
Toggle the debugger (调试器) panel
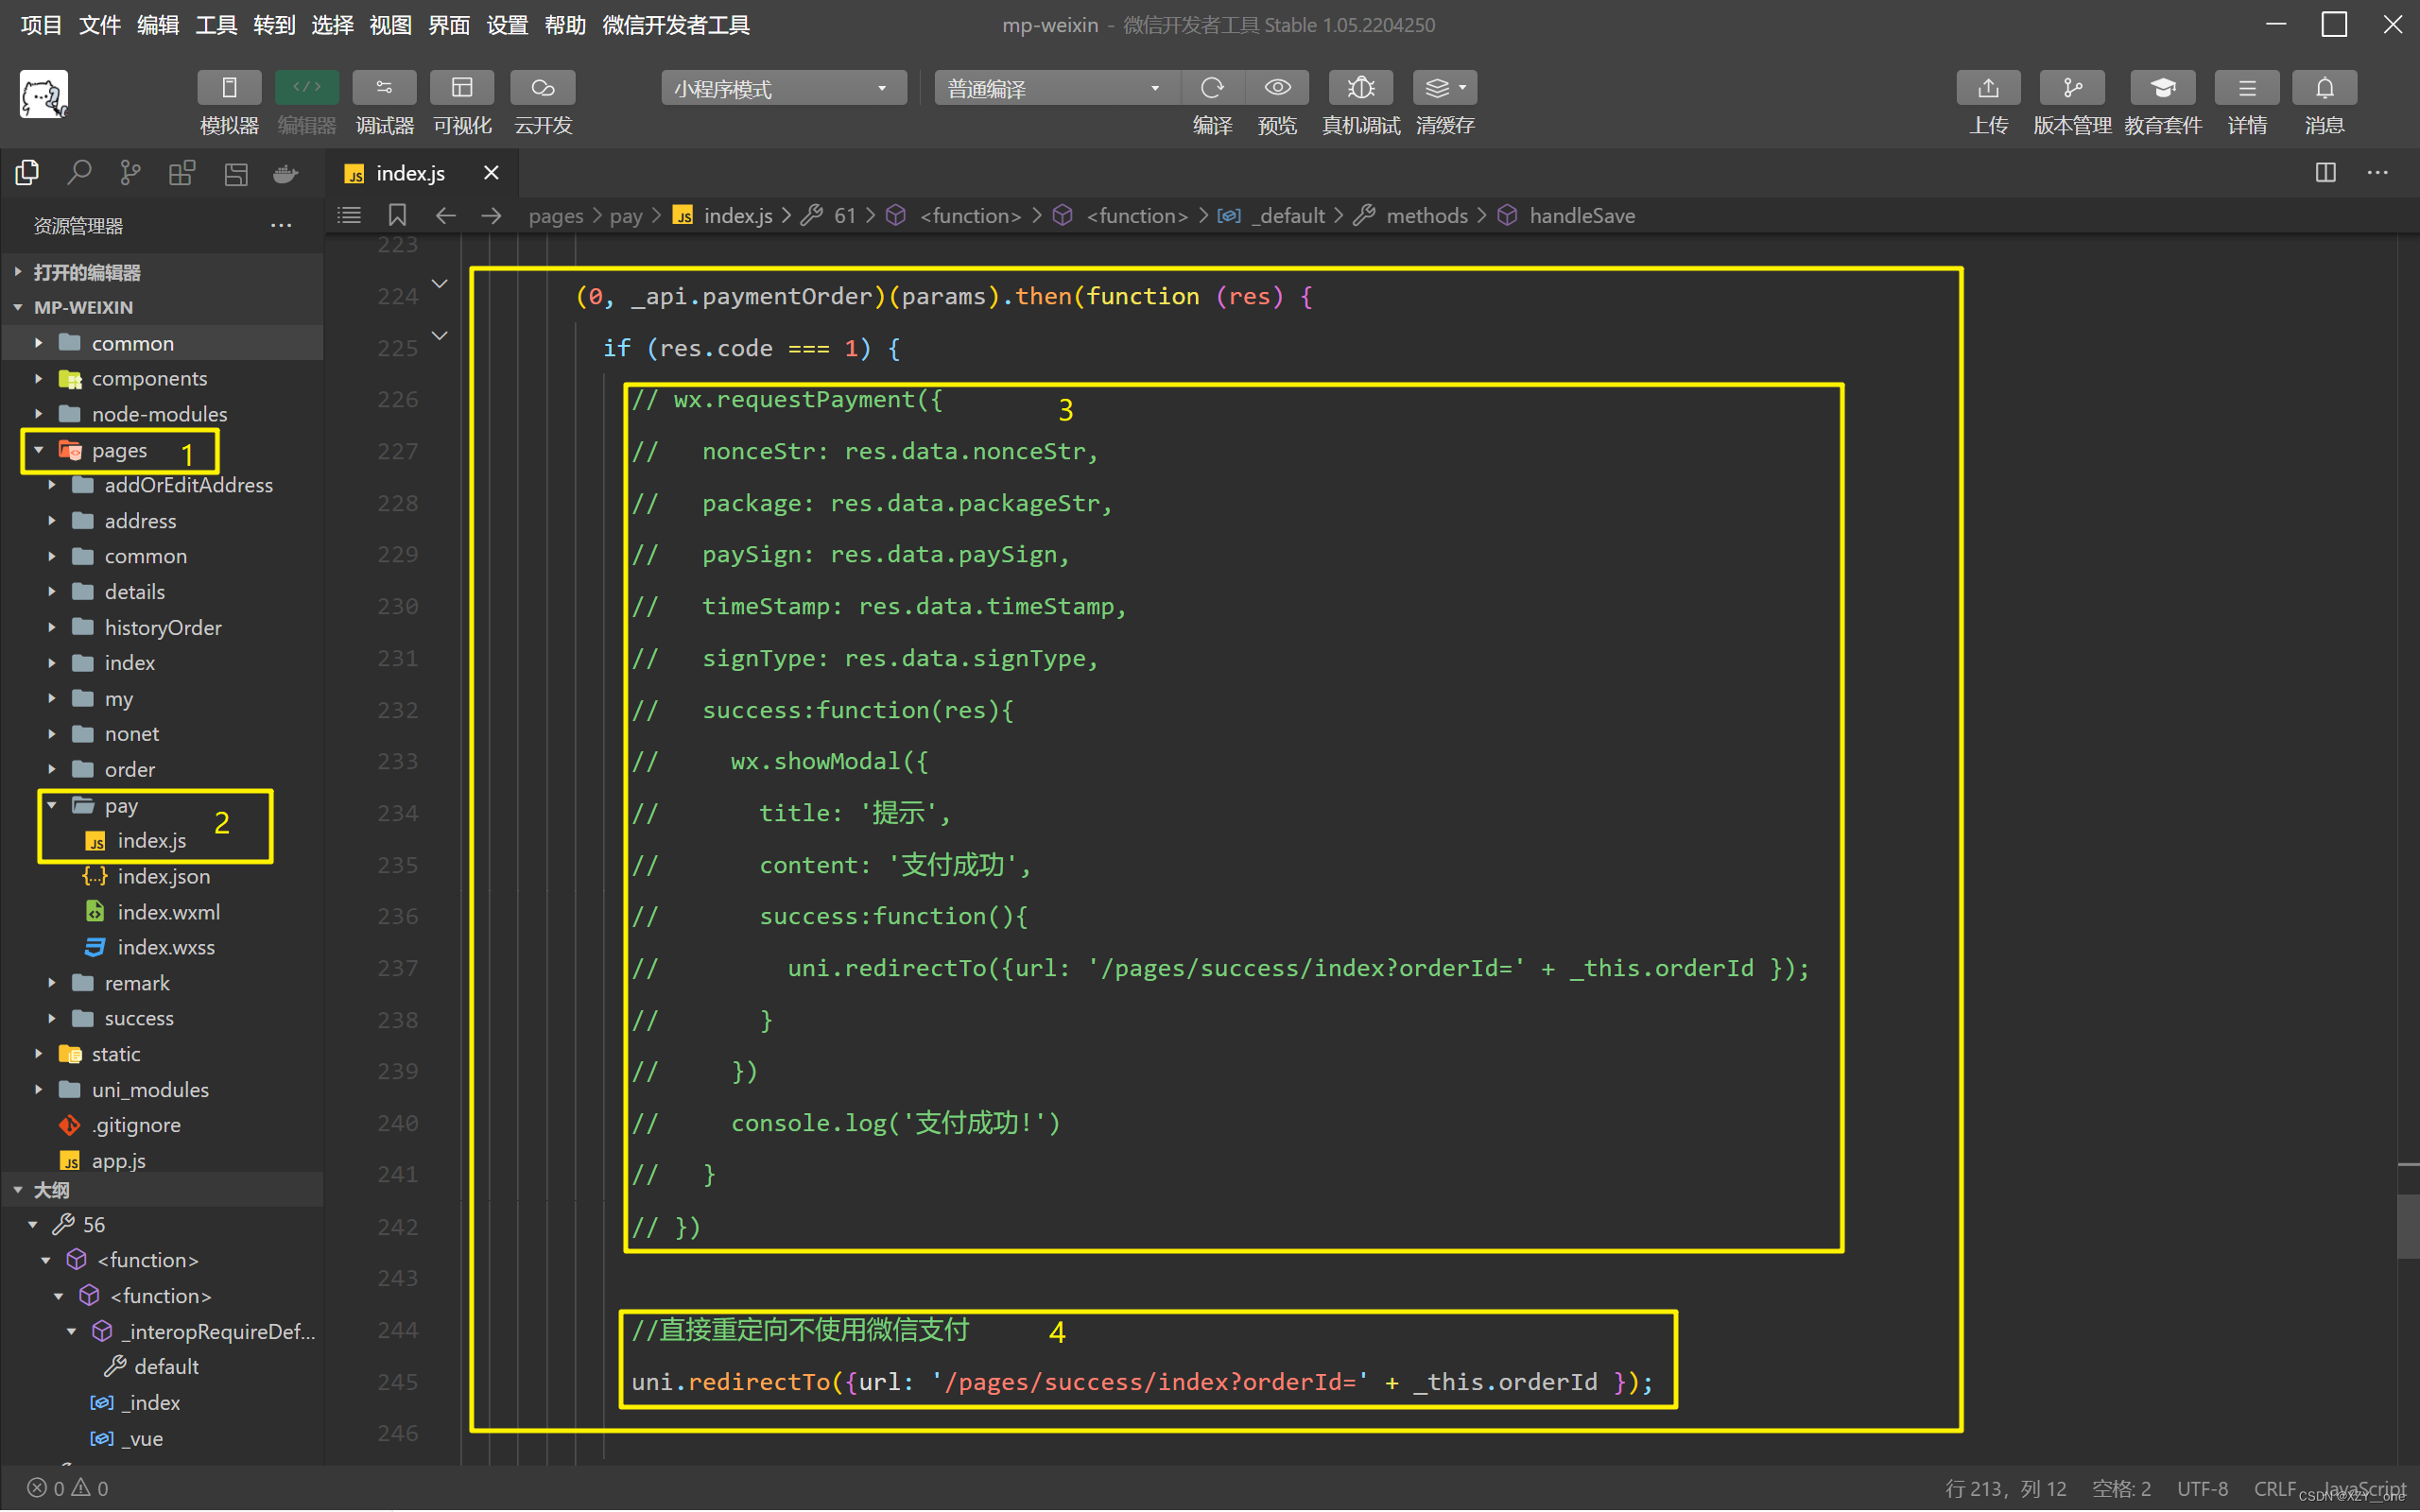384,88
